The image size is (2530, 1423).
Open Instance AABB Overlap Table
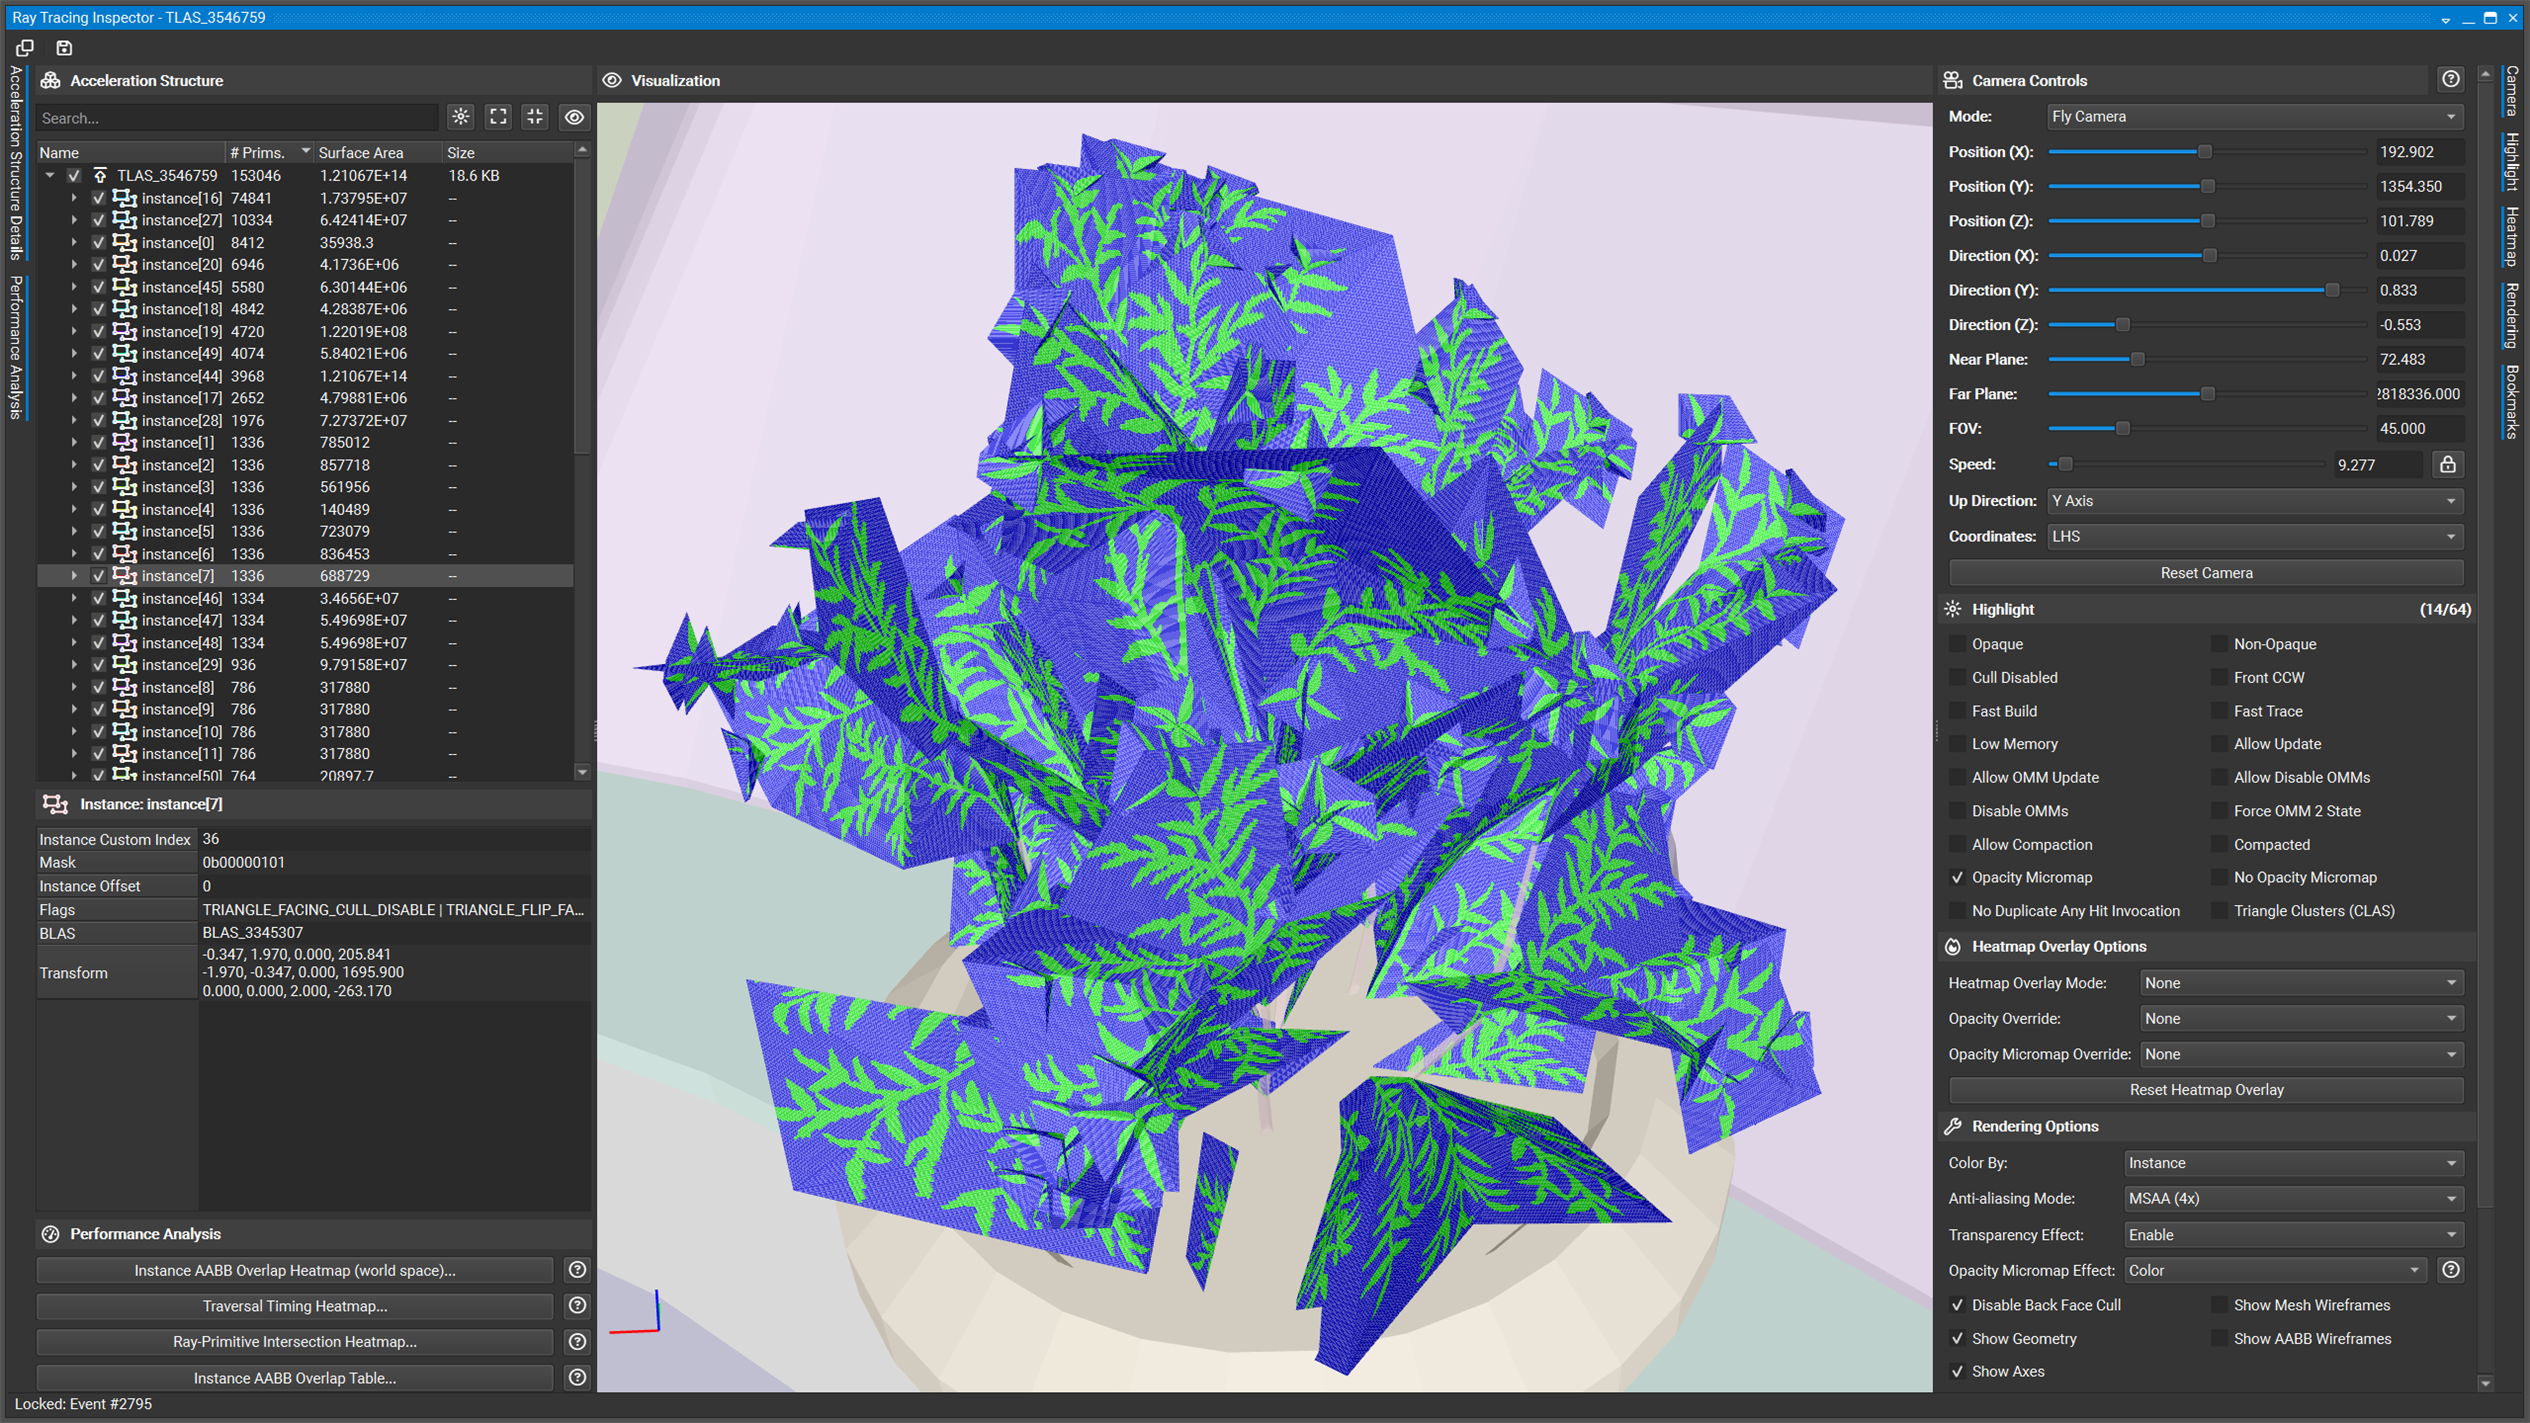(295, 1378)
